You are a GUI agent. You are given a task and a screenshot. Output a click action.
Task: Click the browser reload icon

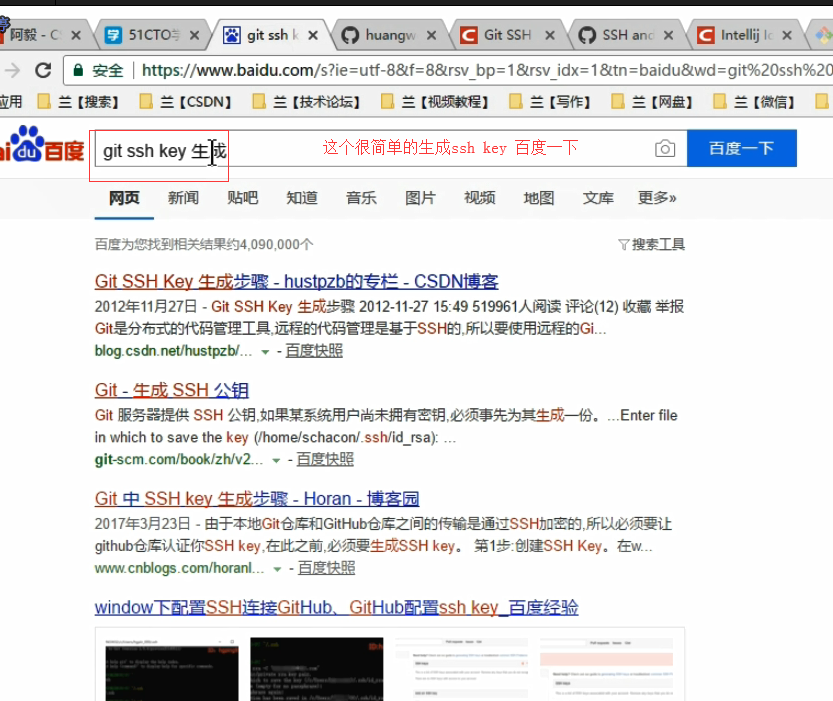[43, 70]
